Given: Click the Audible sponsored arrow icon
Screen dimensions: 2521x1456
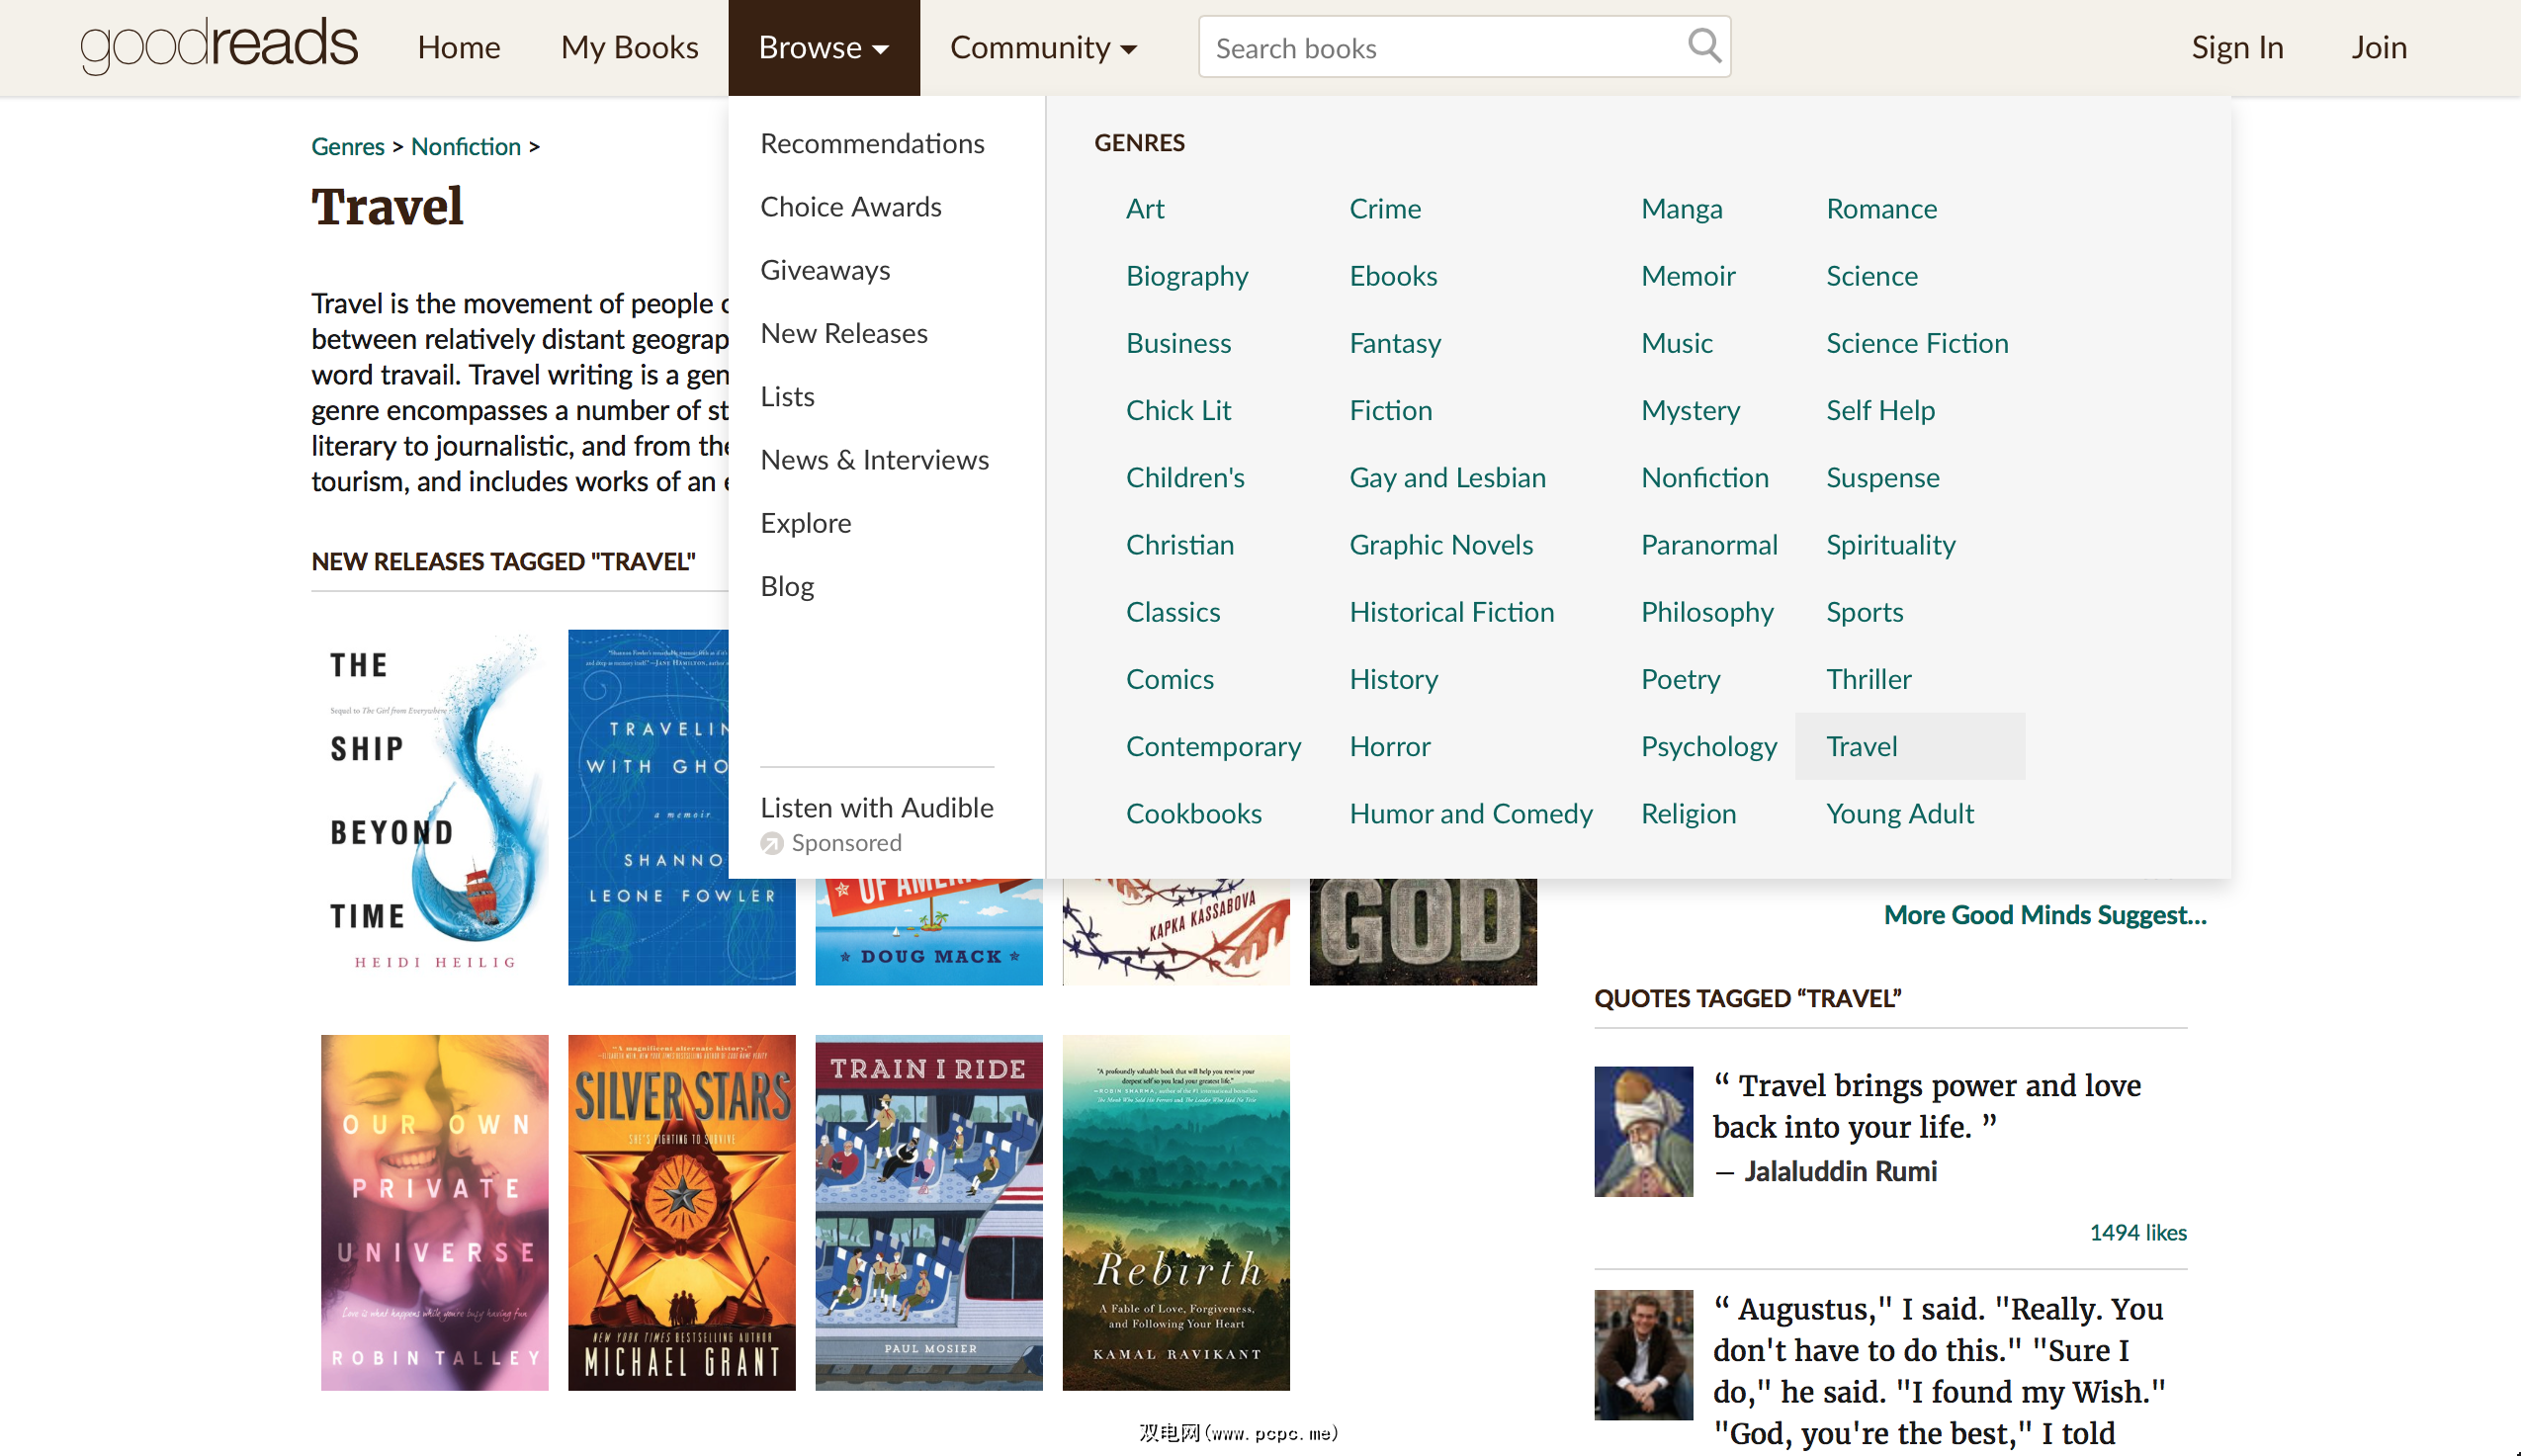Looking at the screenshot, I should (x=771, y=843).
